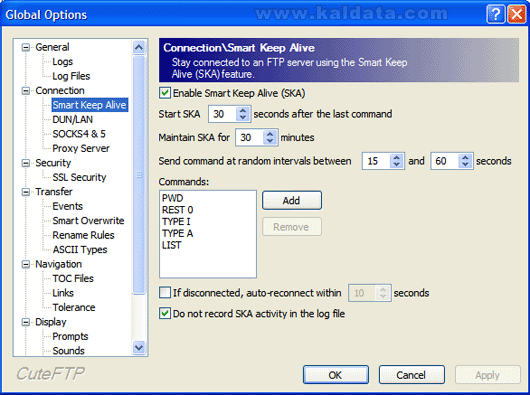This screenshot has width=530, height=395.
Task: Confirm settings with OK button
Action: [x=336, y=374]
